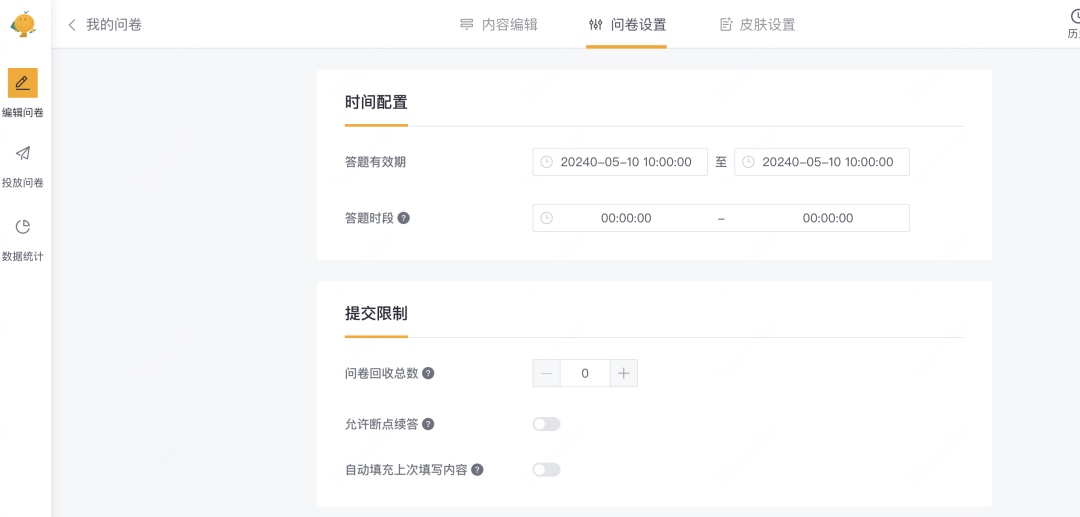This screenshot has width=1080, height=517.
Task: Click the orange mascot logo
Action: [x=23, y=24]
